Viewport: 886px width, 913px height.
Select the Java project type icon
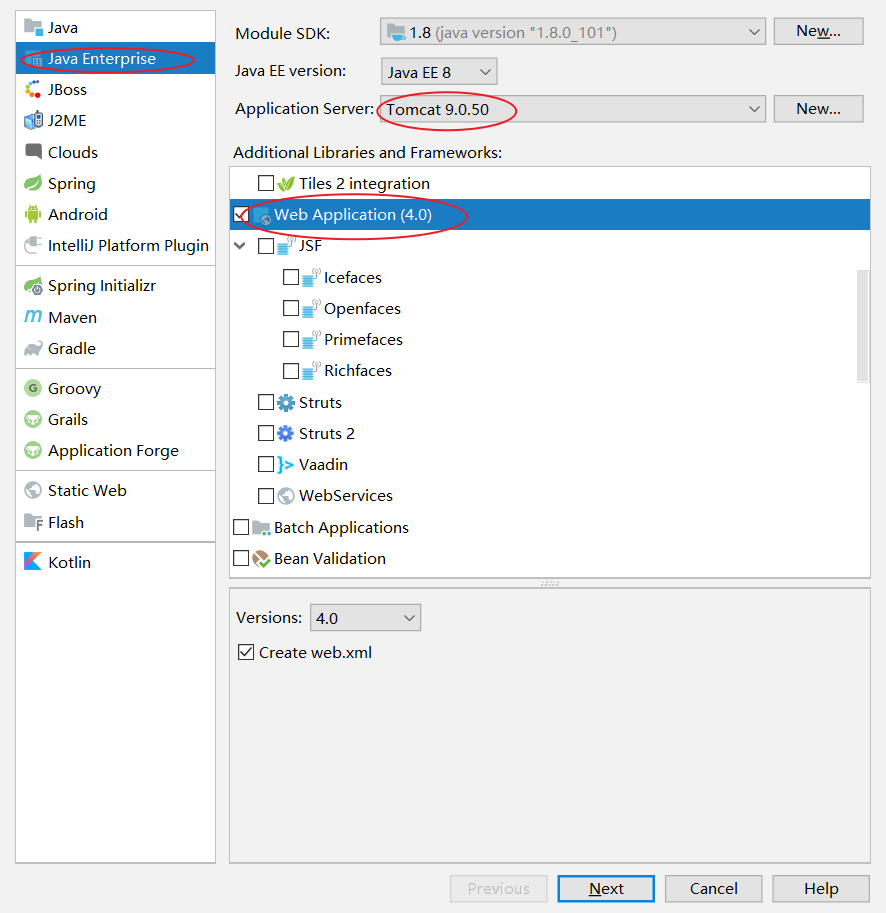[x=33, y=27]
